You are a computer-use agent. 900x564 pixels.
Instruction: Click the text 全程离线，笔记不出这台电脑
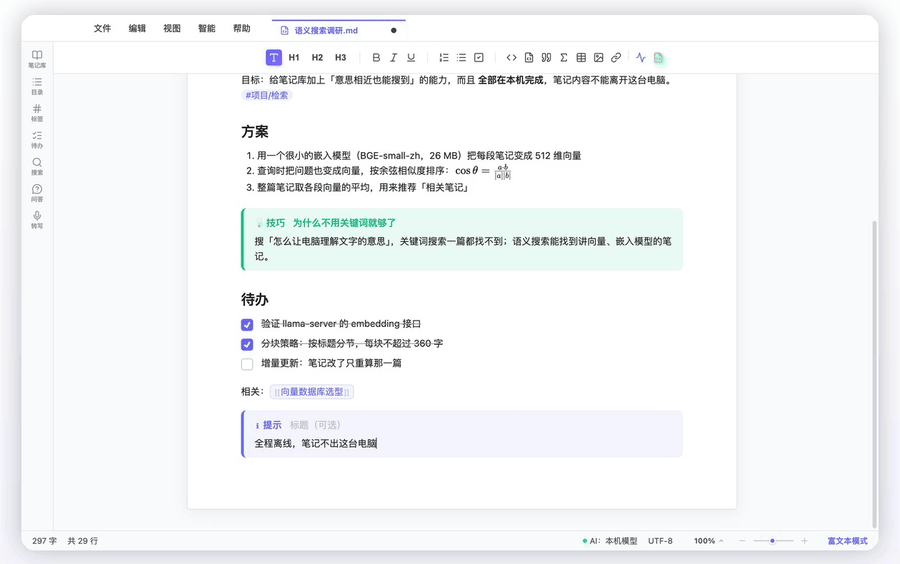click(x=315, y=443)
